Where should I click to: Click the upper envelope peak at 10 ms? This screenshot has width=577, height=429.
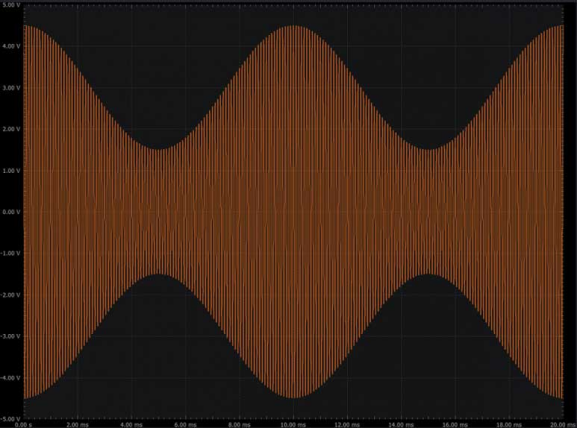[x=293, y=26]
